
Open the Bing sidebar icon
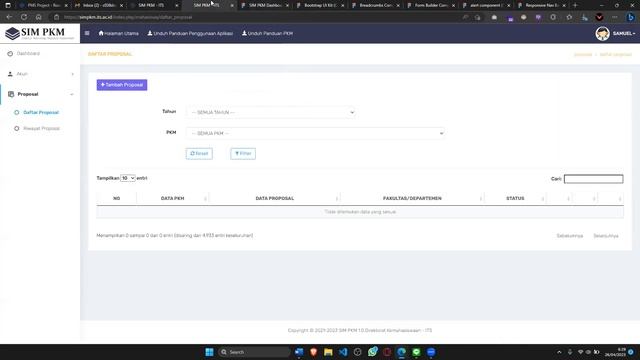click(x=631, y=17)
